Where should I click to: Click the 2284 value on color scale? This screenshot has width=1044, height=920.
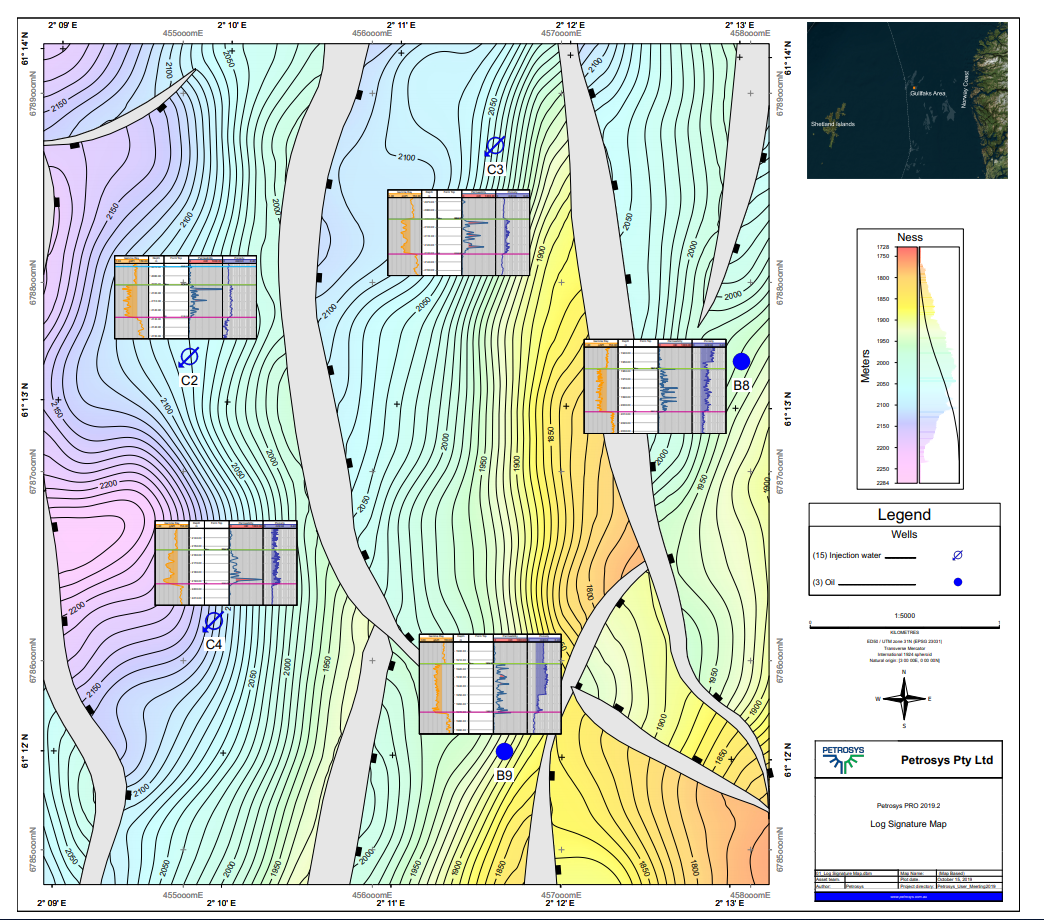click(x=882, y=483)
